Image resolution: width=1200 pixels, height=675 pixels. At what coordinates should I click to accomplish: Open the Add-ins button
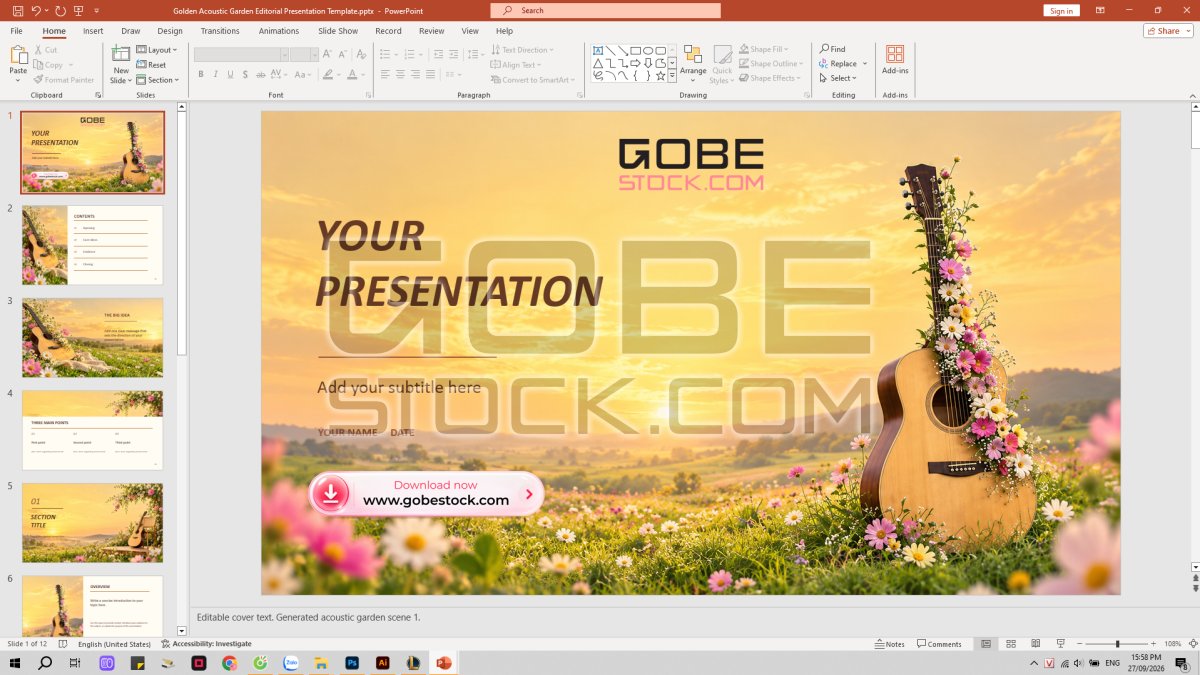point(895,60)
